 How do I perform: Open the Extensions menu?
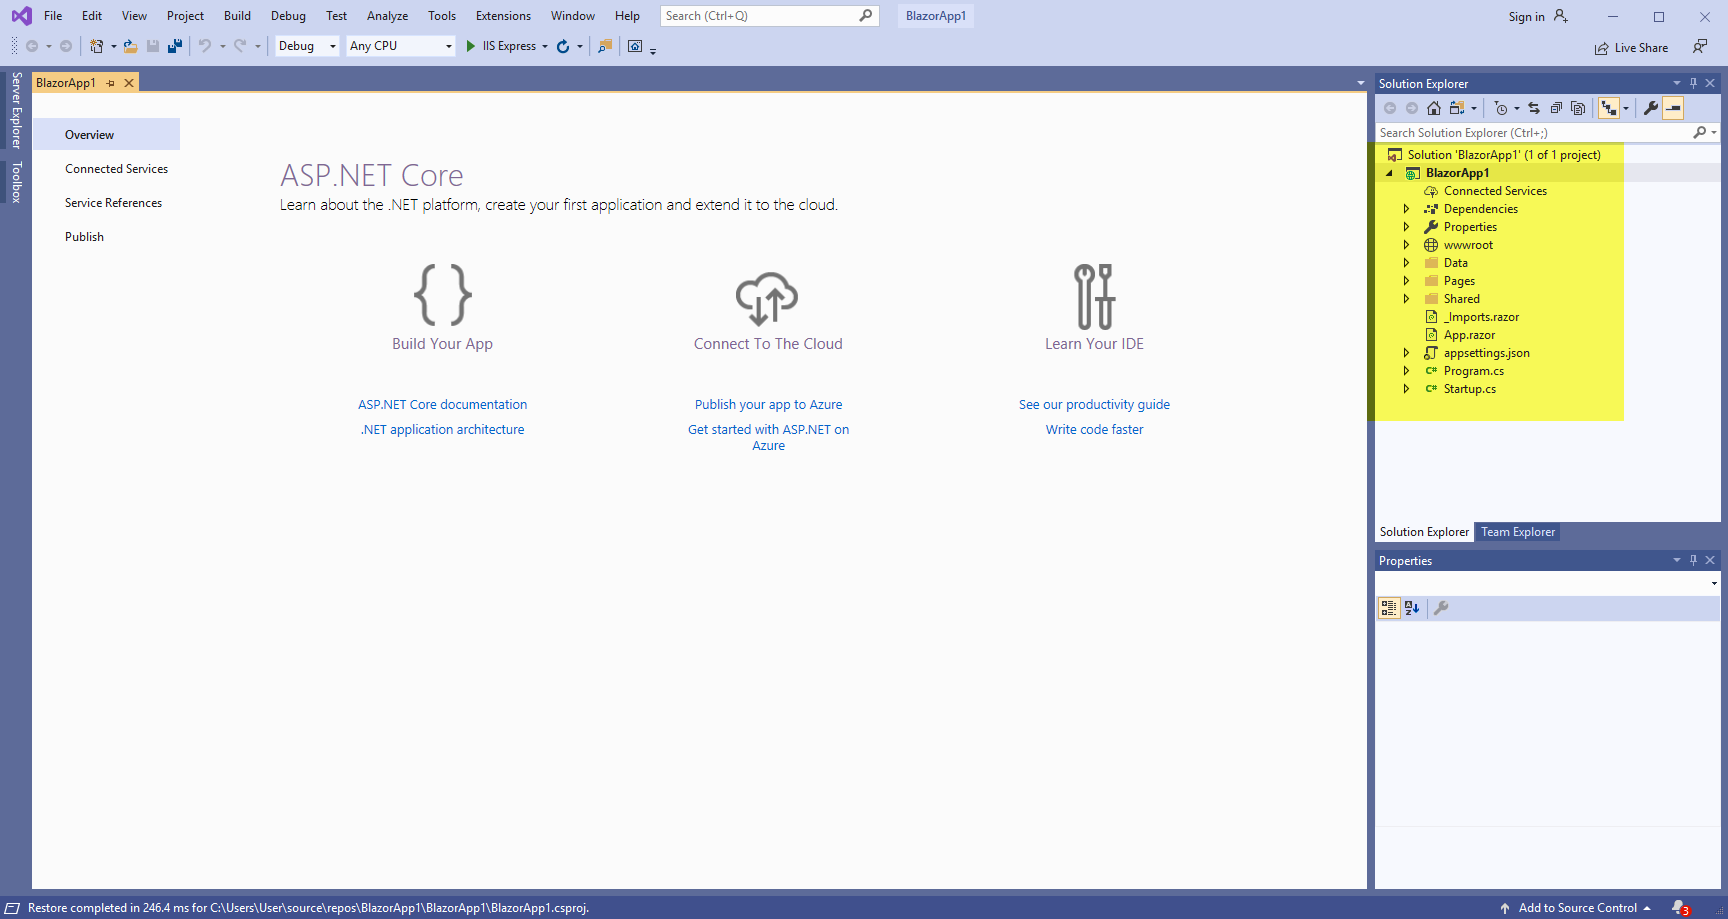coord(503,16)
